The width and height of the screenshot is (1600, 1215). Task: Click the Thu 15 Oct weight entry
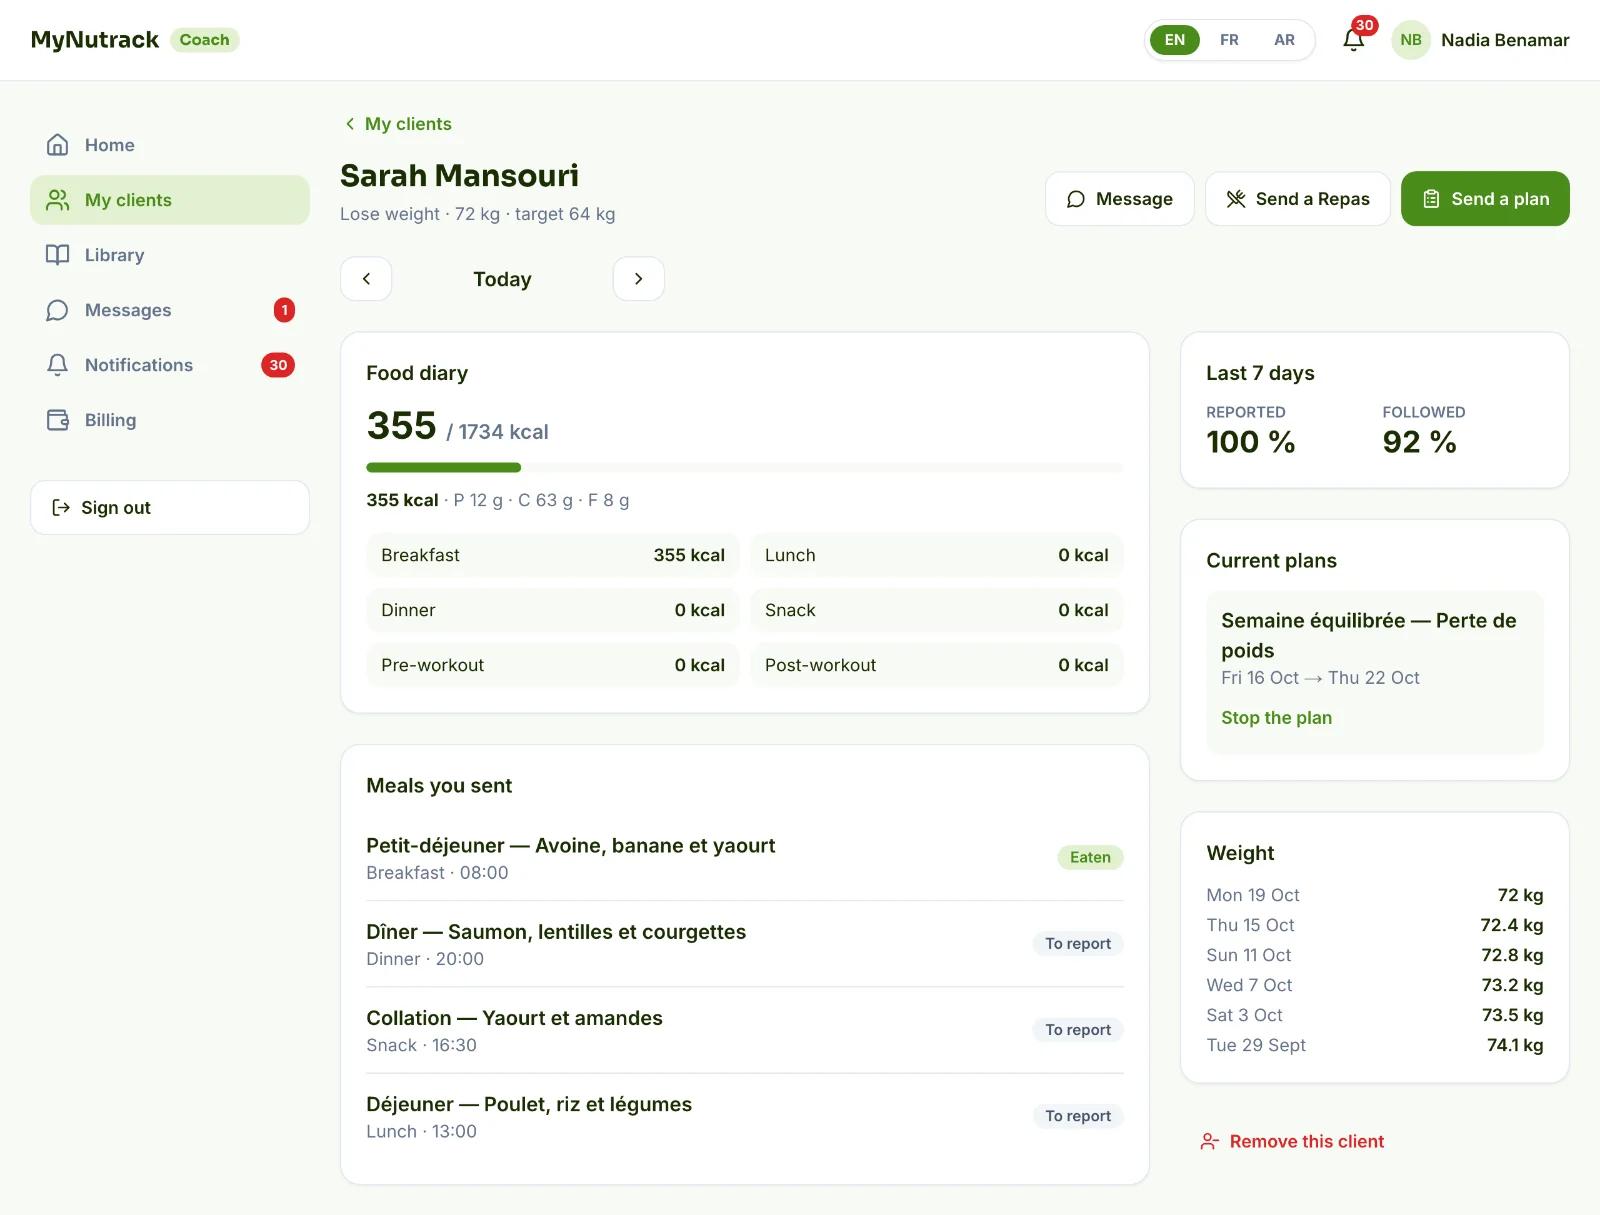click(x=1374, y=925)
